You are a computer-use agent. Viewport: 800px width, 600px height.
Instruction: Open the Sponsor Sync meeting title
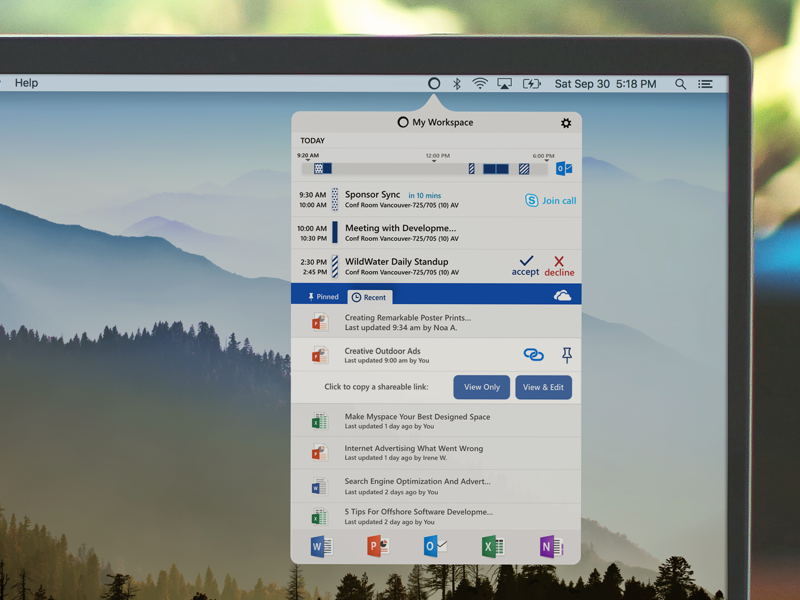tap(372, 194)
